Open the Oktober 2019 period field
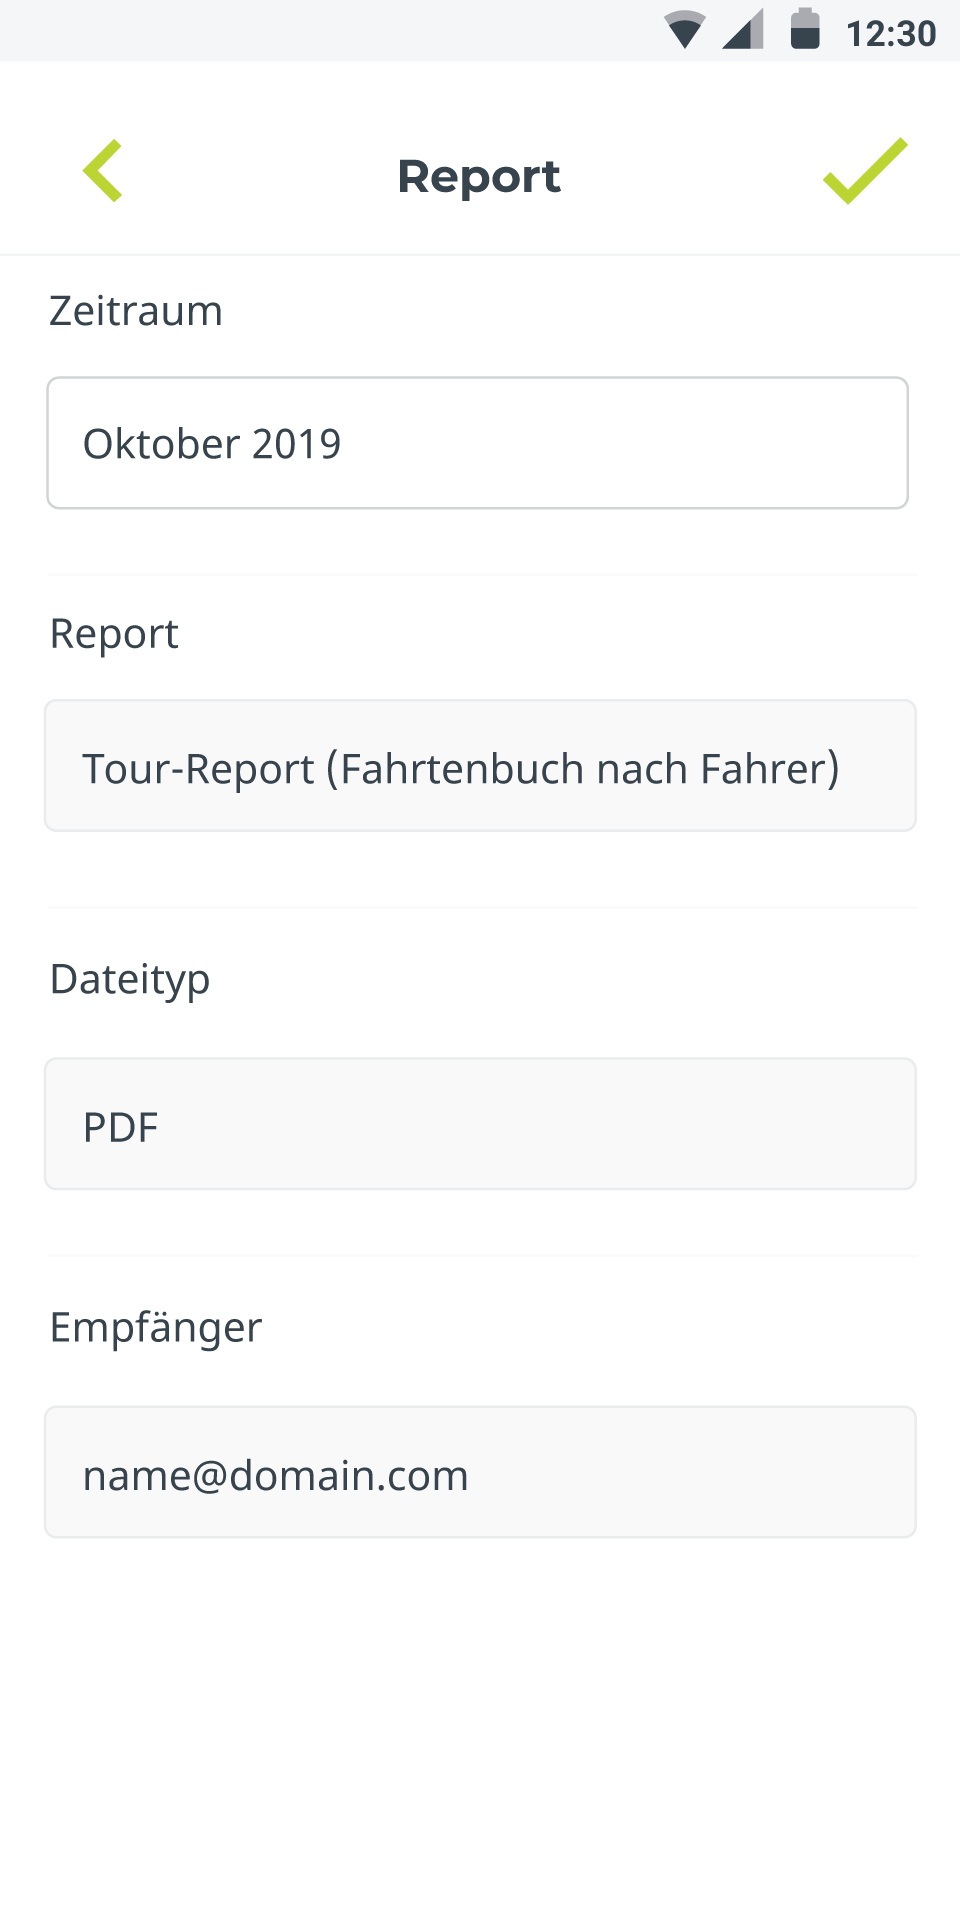This screenshot has width=960, height=1920. coord(478,443)
